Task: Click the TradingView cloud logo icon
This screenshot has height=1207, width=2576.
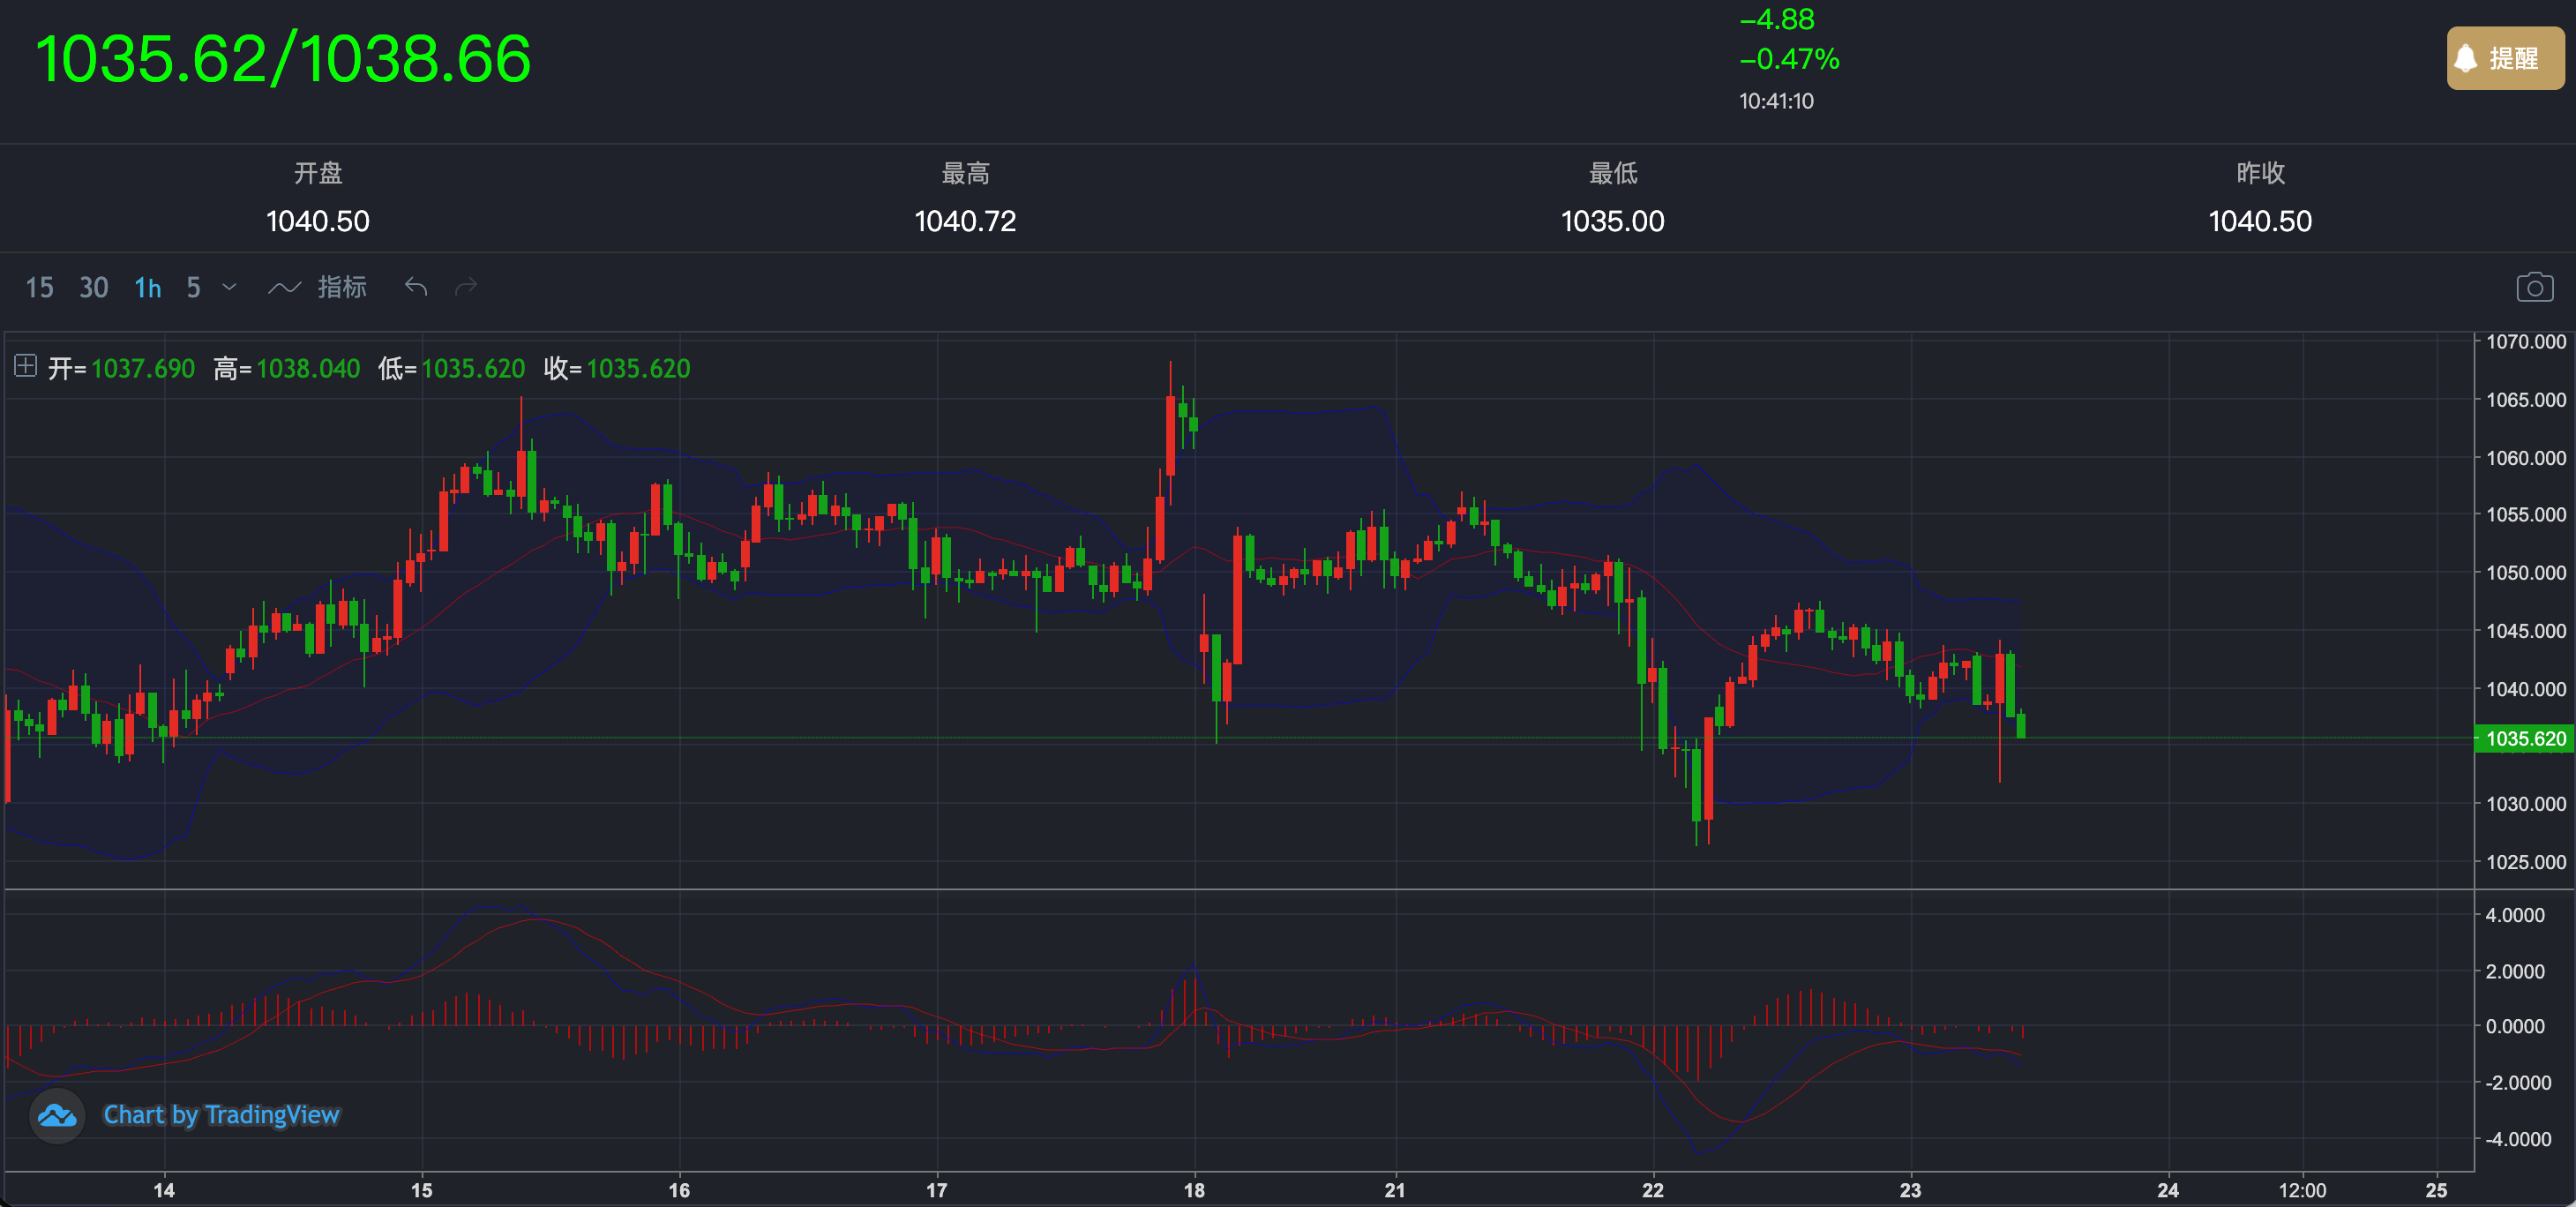Action: 57,1115
